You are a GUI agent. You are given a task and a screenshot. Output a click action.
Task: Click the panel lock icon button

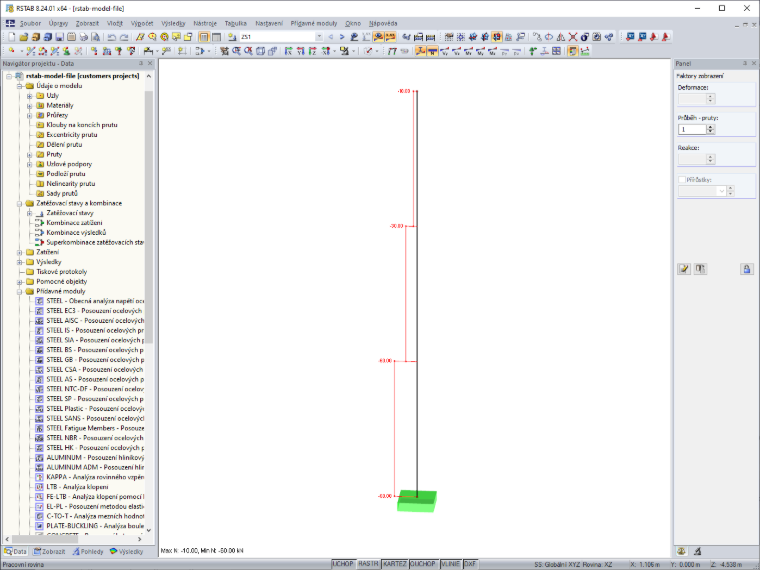pyautogui.click(x=747, y=269)
